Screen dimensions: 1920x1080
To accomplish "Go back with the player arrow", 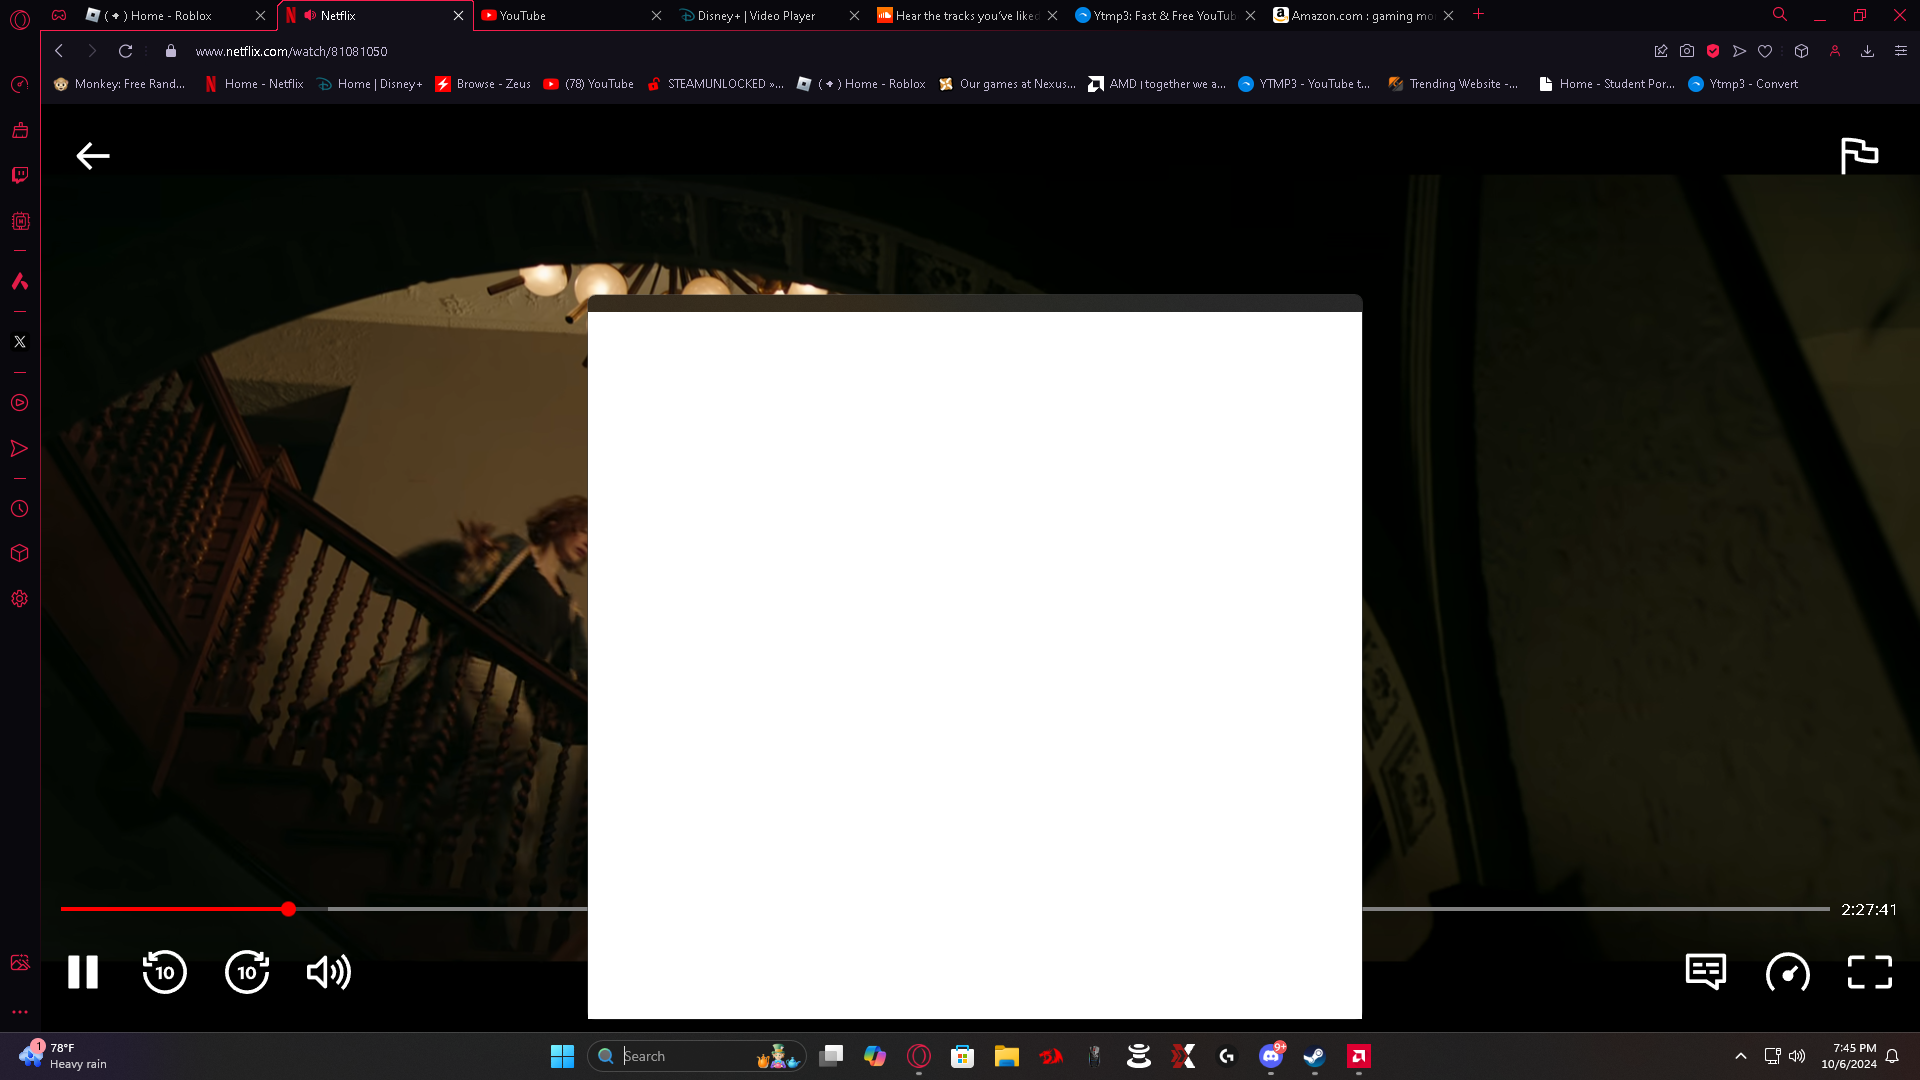I will tap(93, 156).
